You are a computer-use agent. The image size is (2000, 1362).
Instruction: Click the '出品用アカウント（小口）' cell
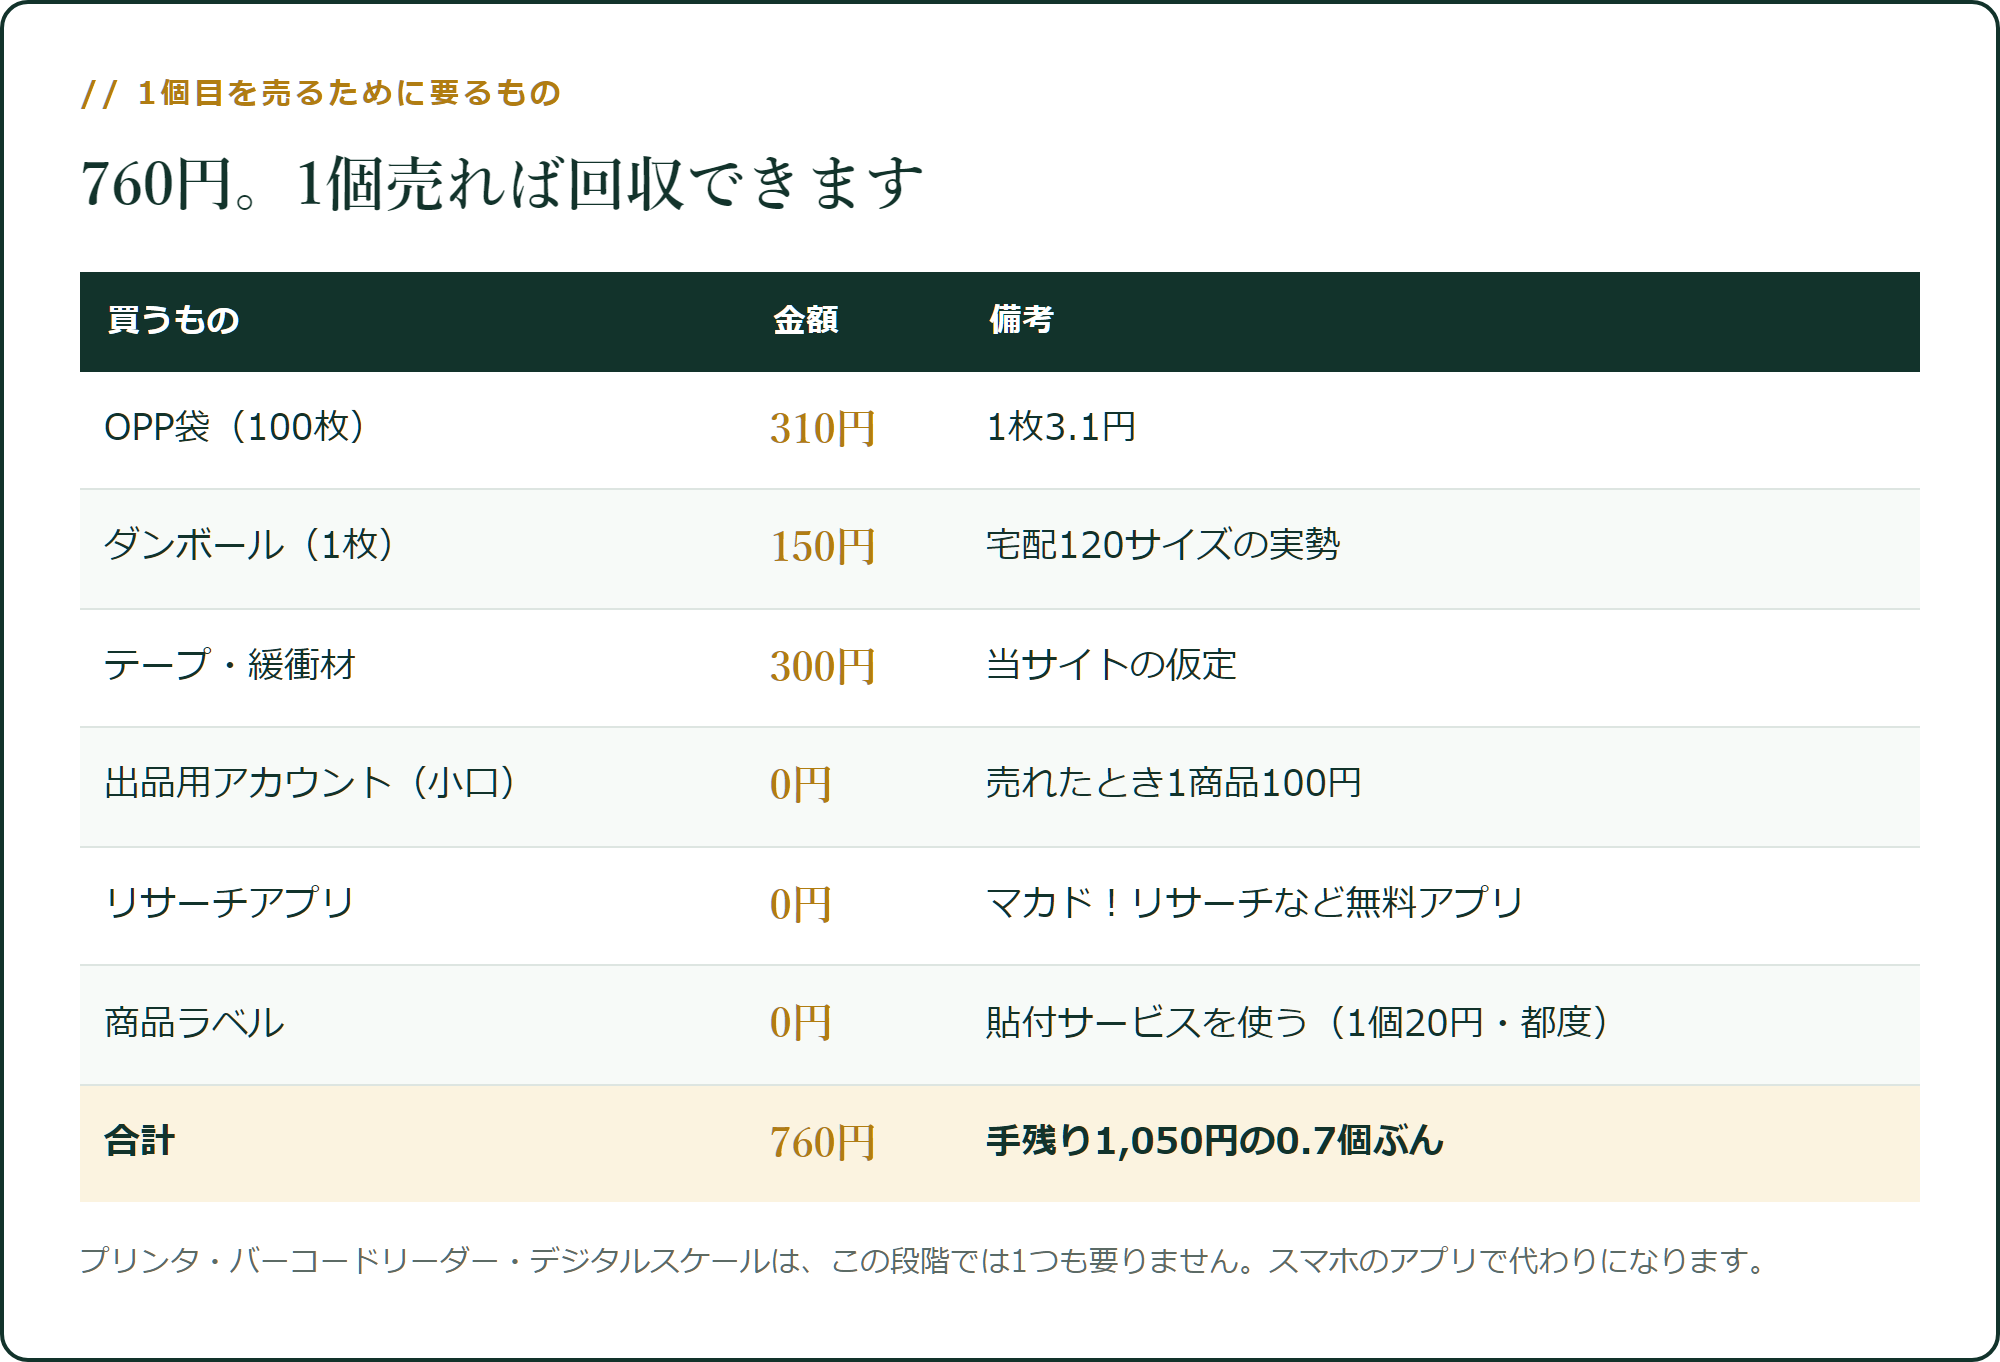coord(309,783)
